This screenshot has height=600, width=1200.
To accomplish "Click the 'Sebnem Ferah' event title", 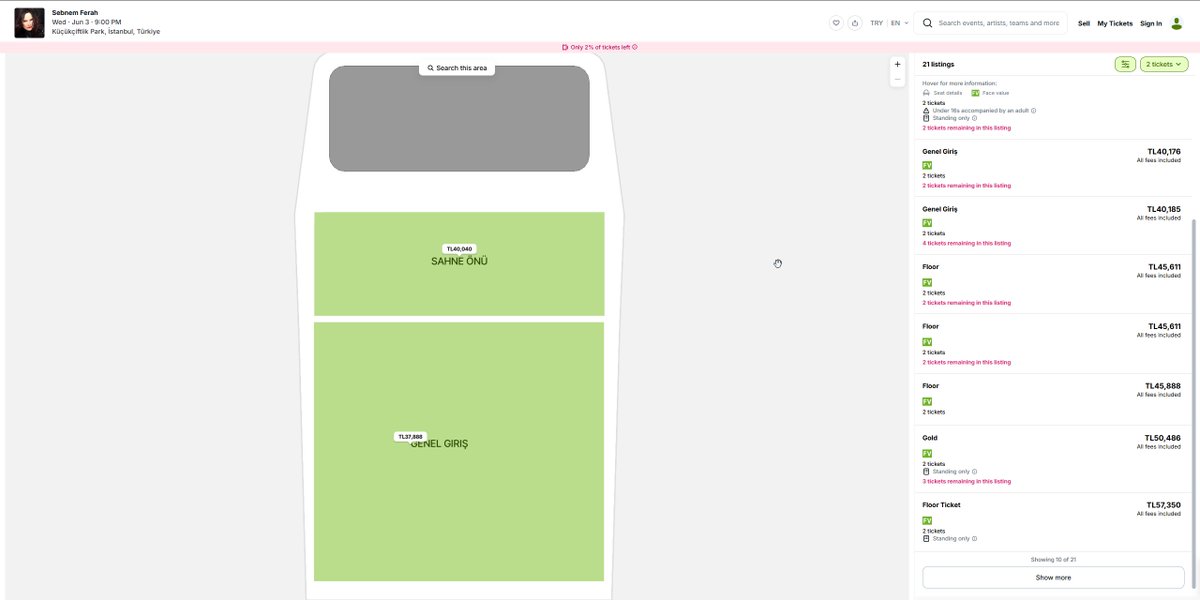I will pos(75,13).
